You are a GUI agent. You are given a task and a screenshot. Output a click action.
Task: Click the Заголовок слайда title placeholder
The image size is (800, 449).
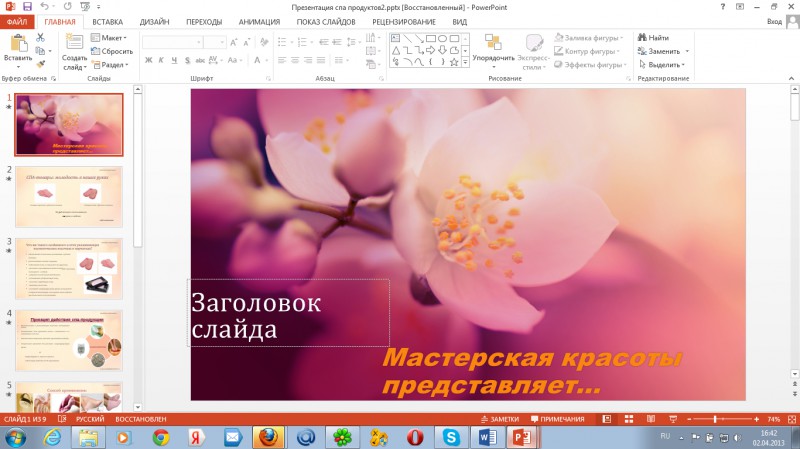(289, 313)
